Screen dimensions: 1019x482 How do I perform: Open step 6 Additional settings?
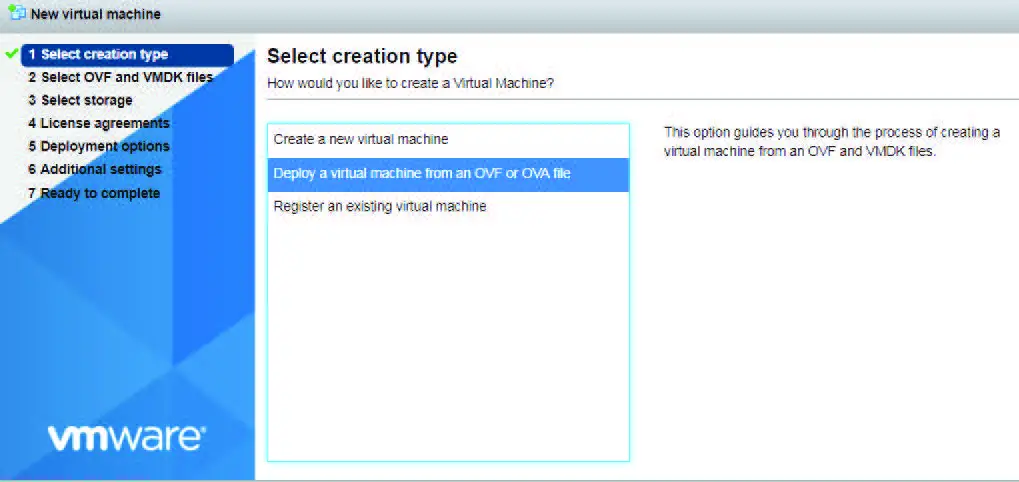pyautogui.click(x=94, y=170)
